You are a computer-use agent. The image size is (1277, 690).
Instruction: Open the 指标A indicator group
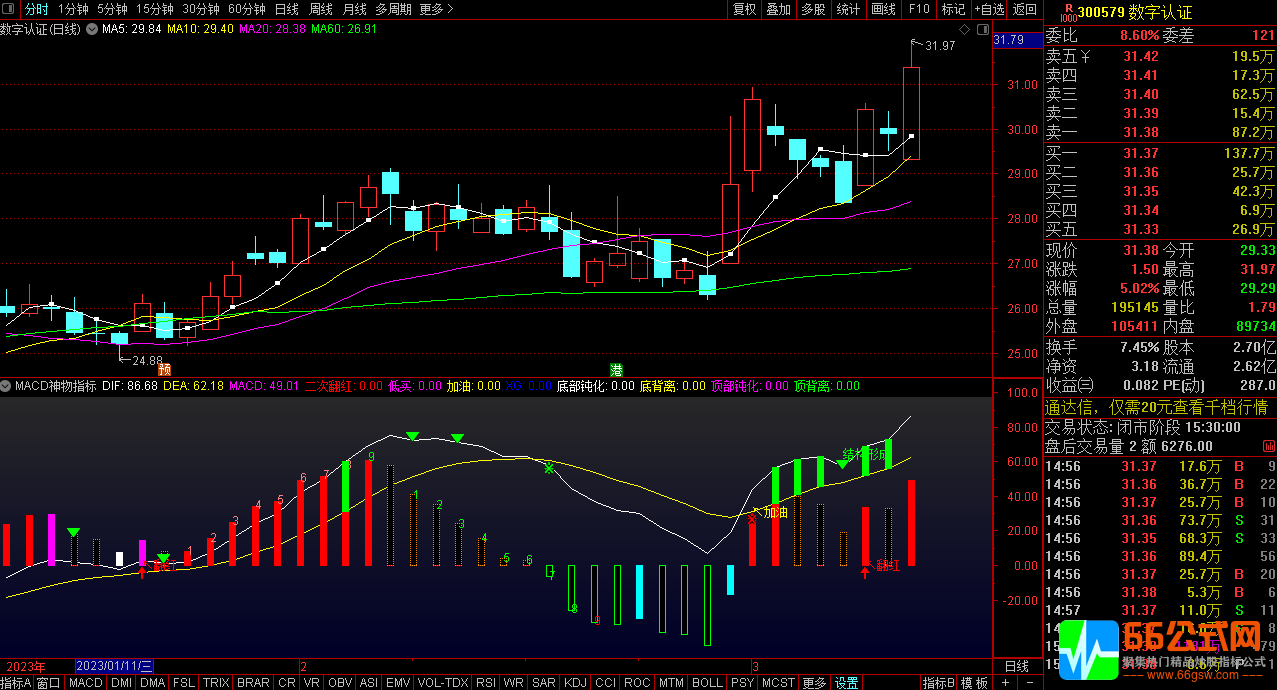[16, 683]
